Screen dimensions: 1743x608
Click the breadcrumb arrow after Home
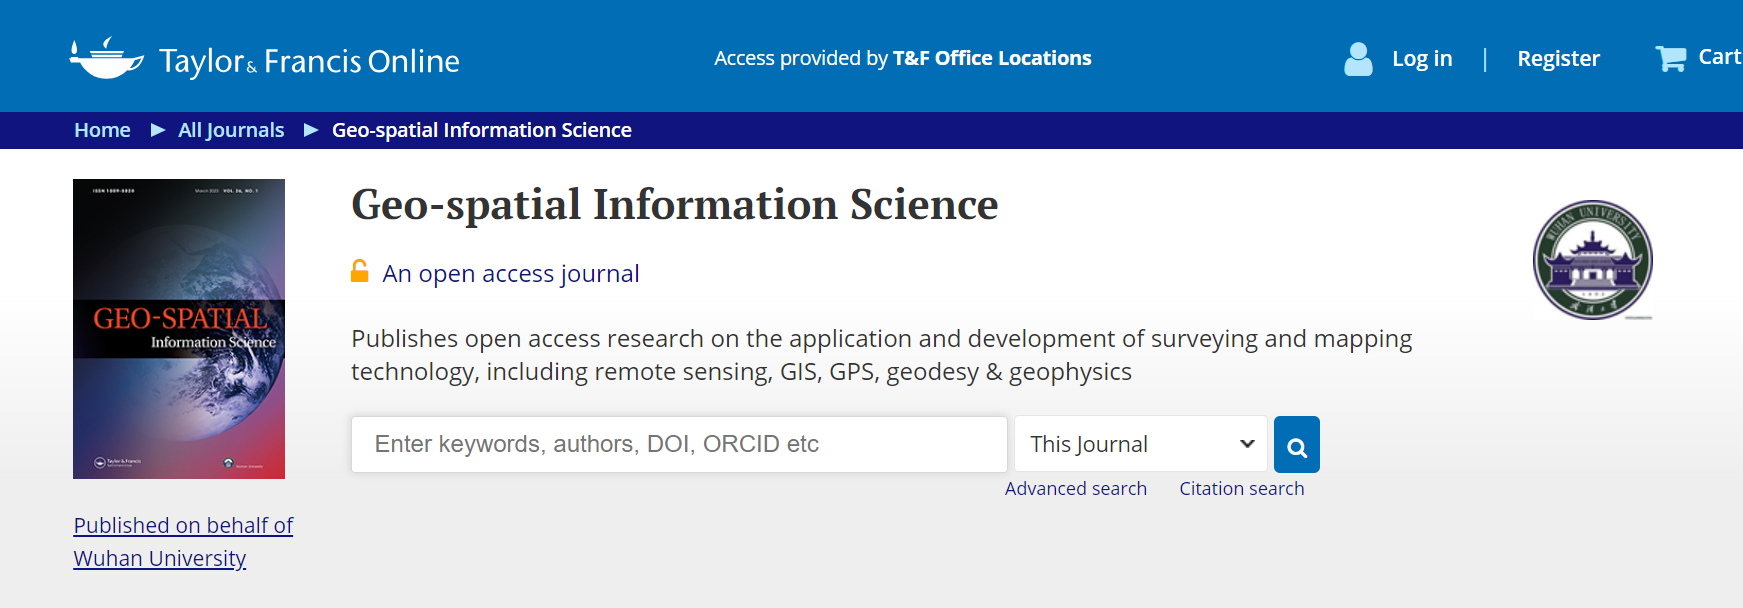coord(157,130)
